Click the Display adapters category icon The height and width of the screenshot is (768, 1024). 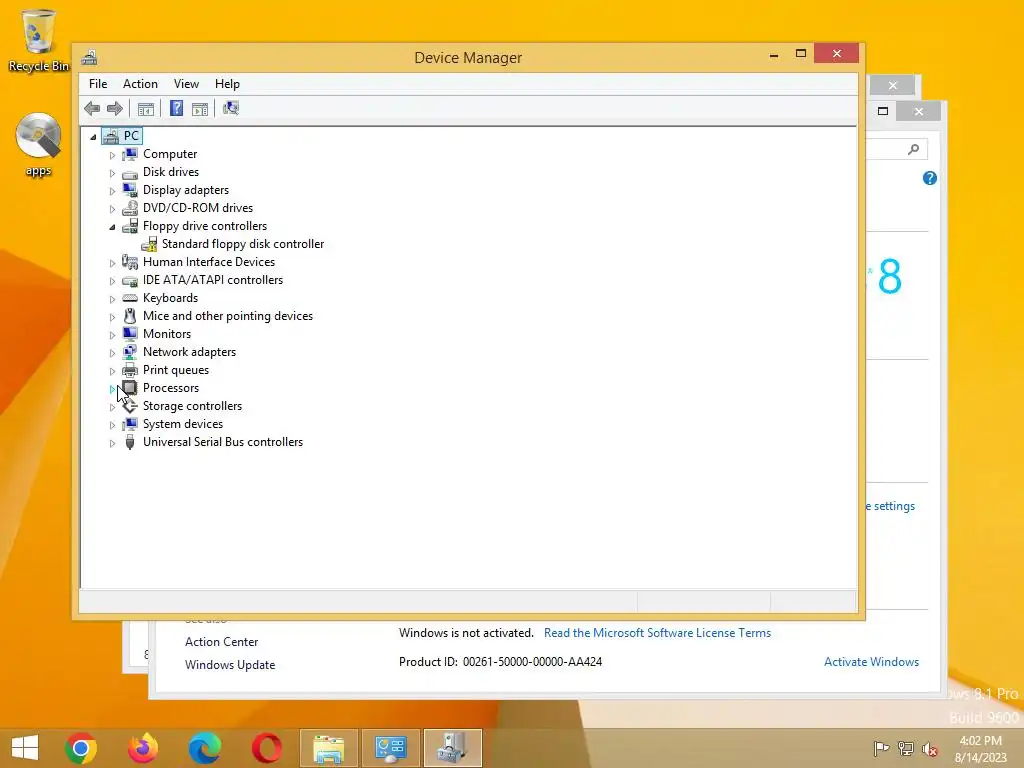(x=130, y=190)
